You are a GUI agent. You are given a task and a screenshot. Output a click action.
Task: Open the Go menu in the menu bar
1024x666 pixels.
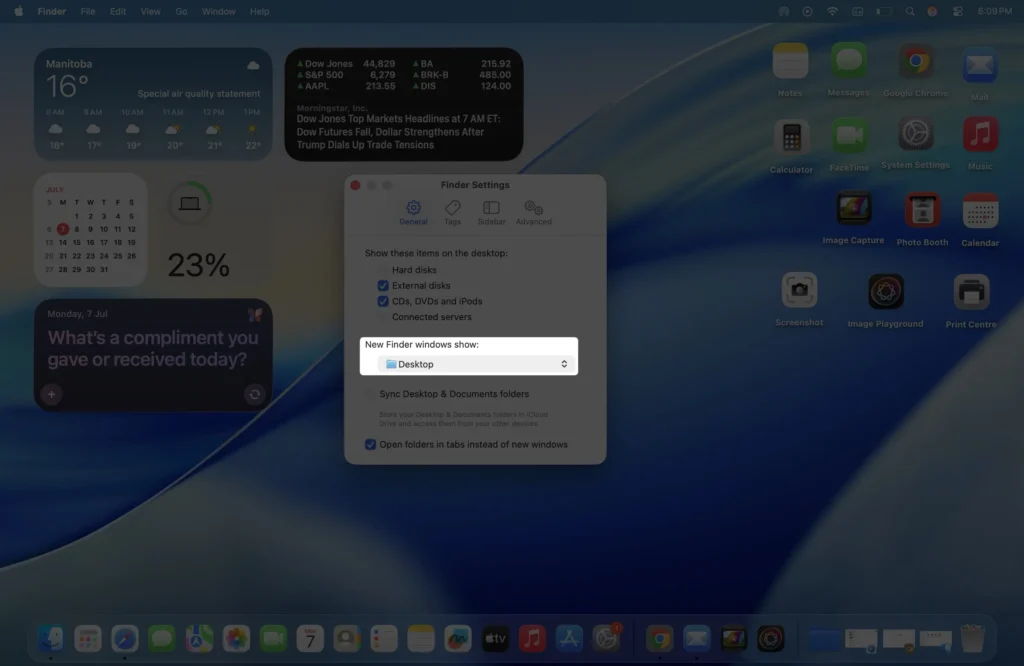click(180, 11)
